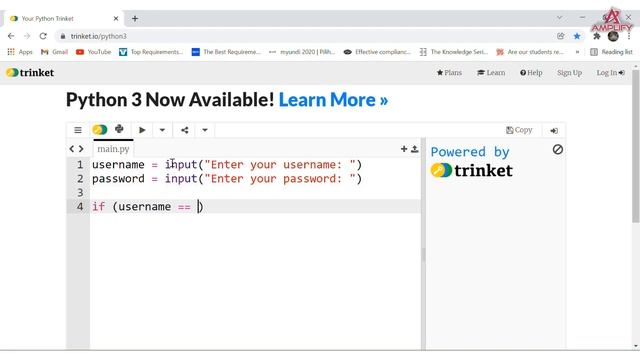Open the Reading list
Viewport: 640px width, 360px height.
611,52
